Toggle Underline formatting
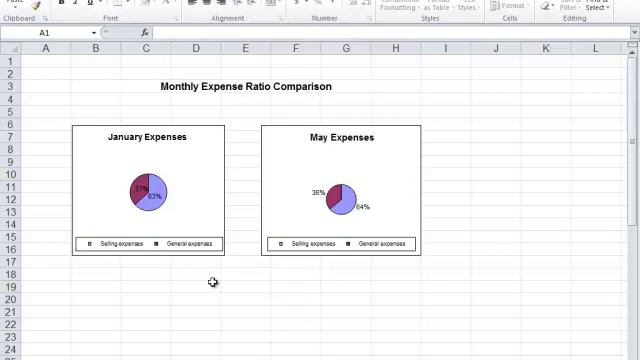 coord(90,2)
